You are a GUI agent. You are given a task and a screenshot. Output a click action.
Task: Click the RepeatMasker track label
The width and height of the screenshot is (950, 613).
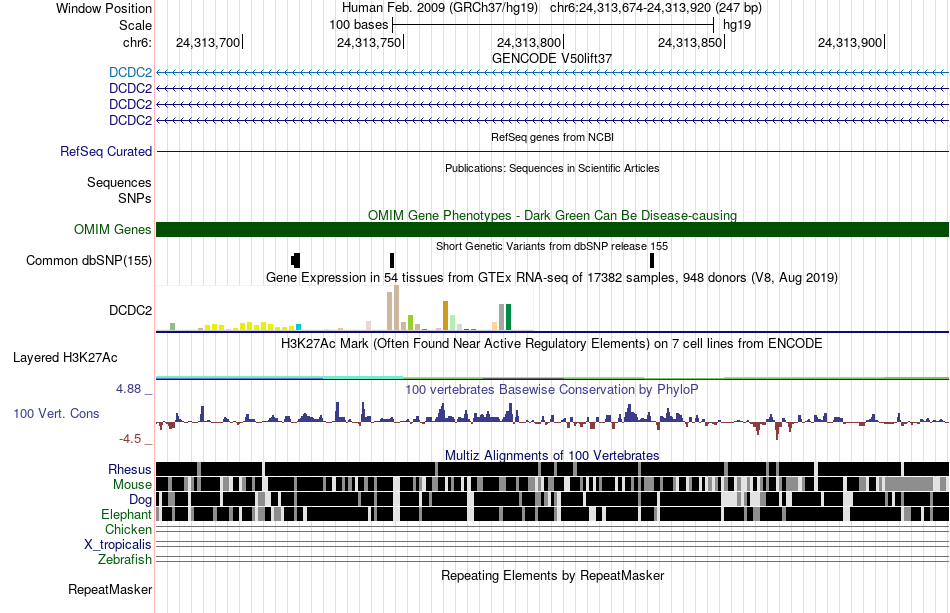110,590
